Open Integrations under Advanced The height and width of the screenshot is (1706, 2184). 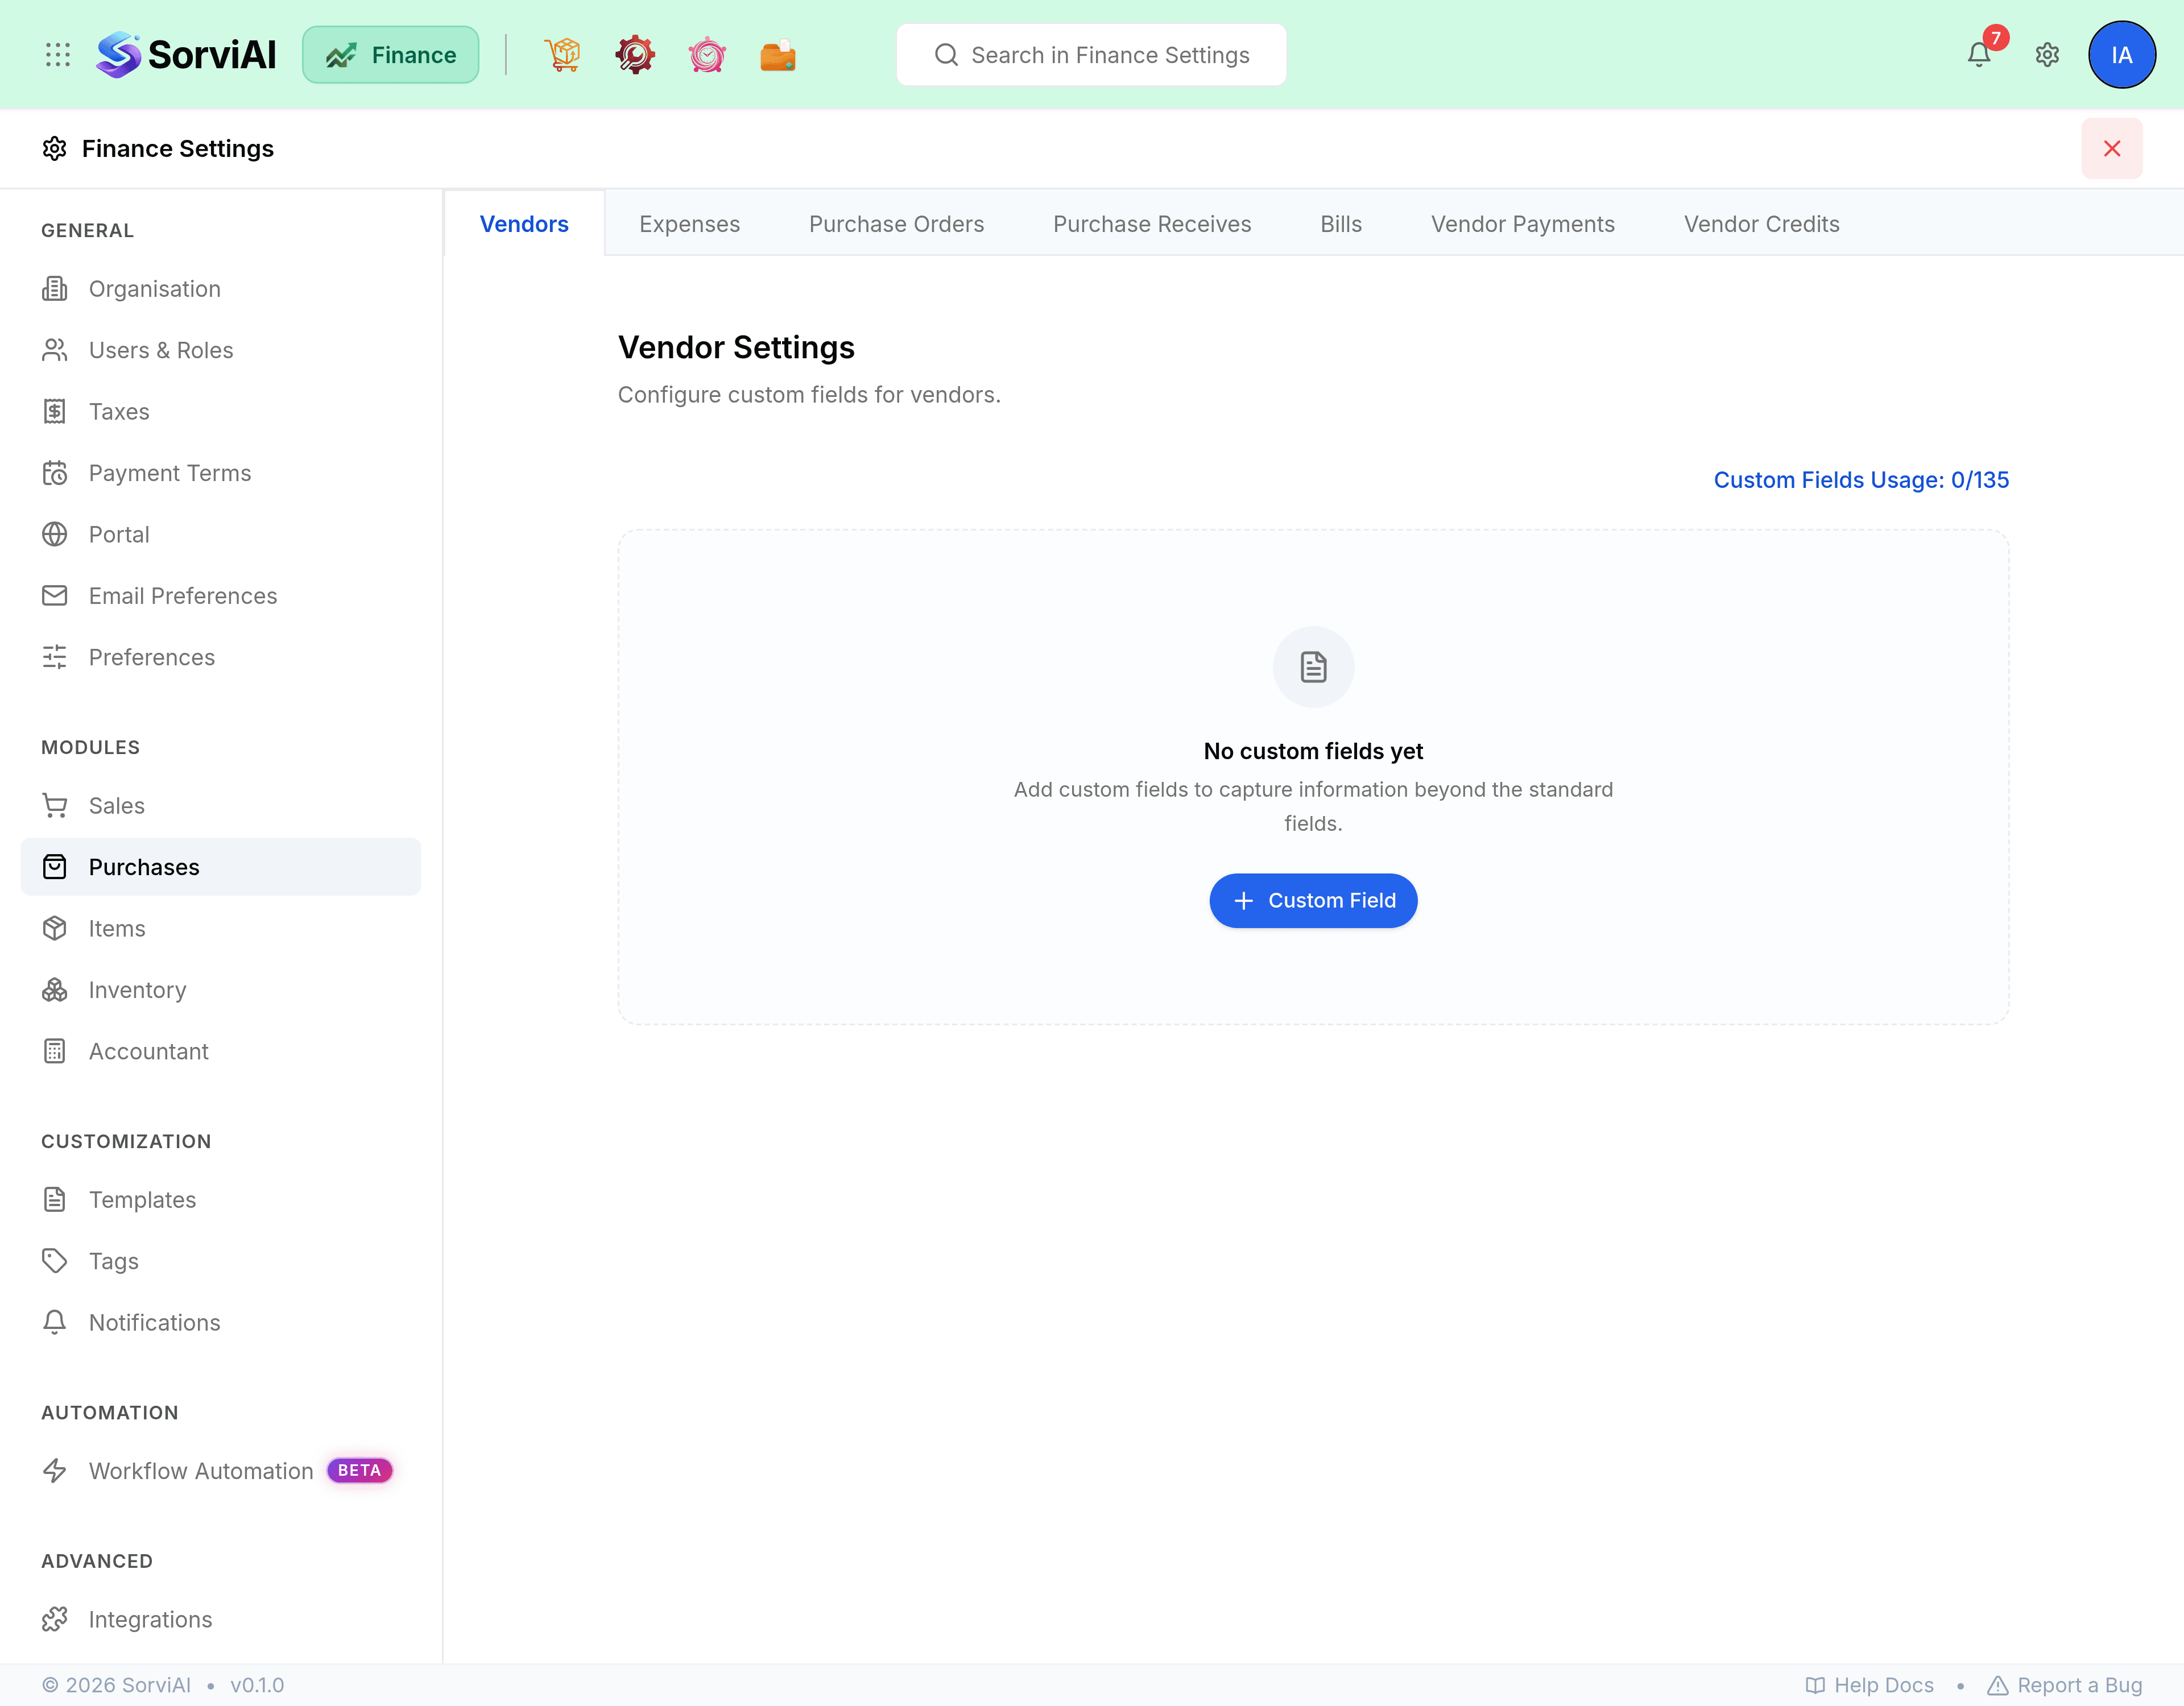click(x=221, y=1620)
